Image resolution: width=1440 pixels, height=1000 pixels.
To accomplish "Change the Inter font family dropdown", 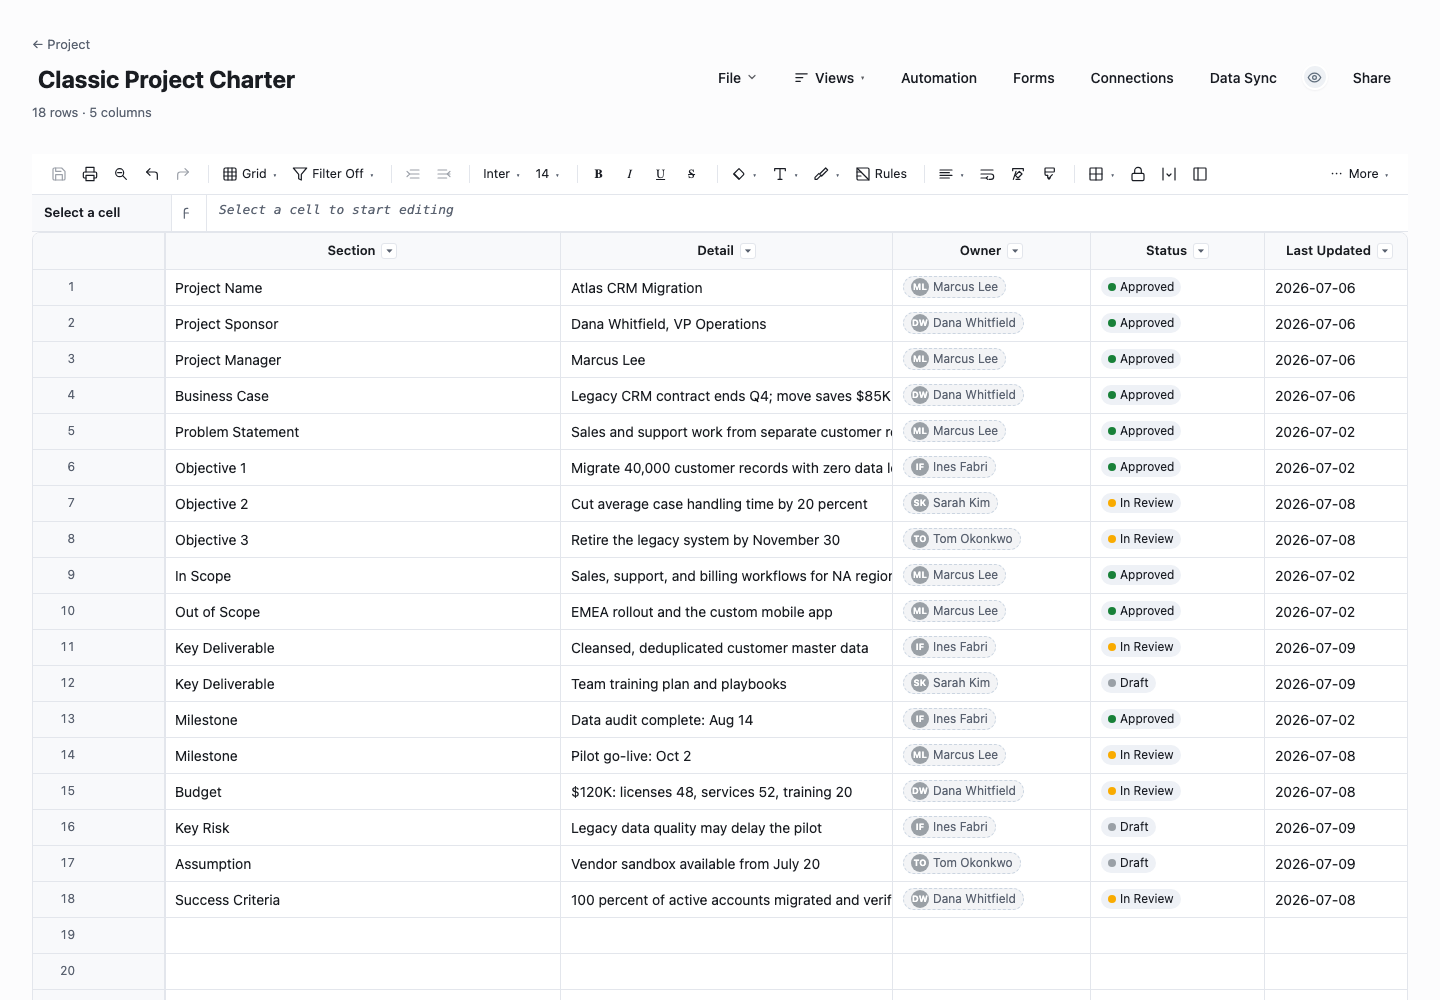I will (501, 174).
